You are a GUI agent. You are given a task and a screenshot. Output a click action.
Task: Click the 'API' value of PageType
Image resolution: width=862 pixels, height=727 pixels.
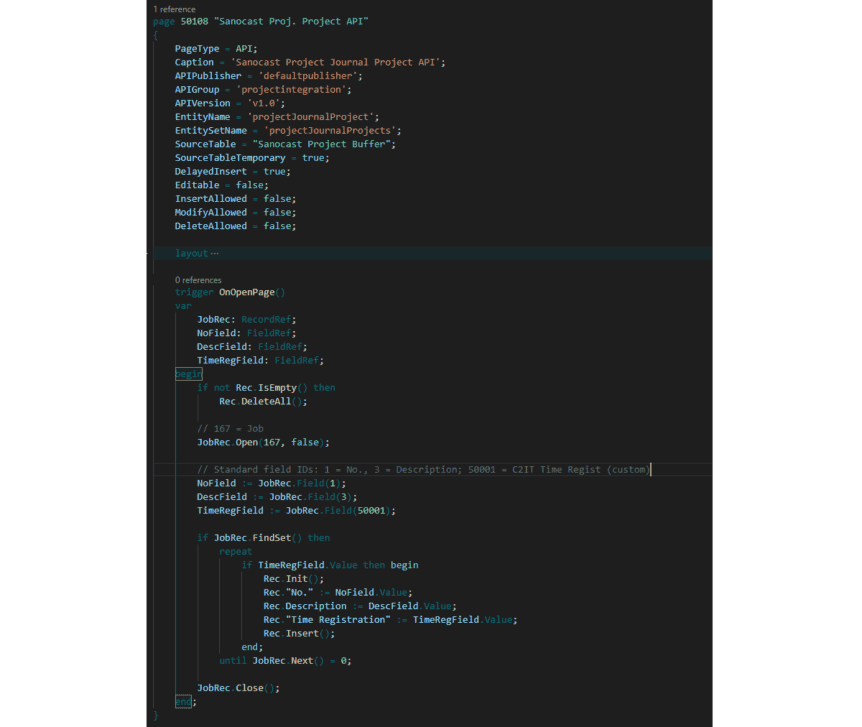click(242, 48)
